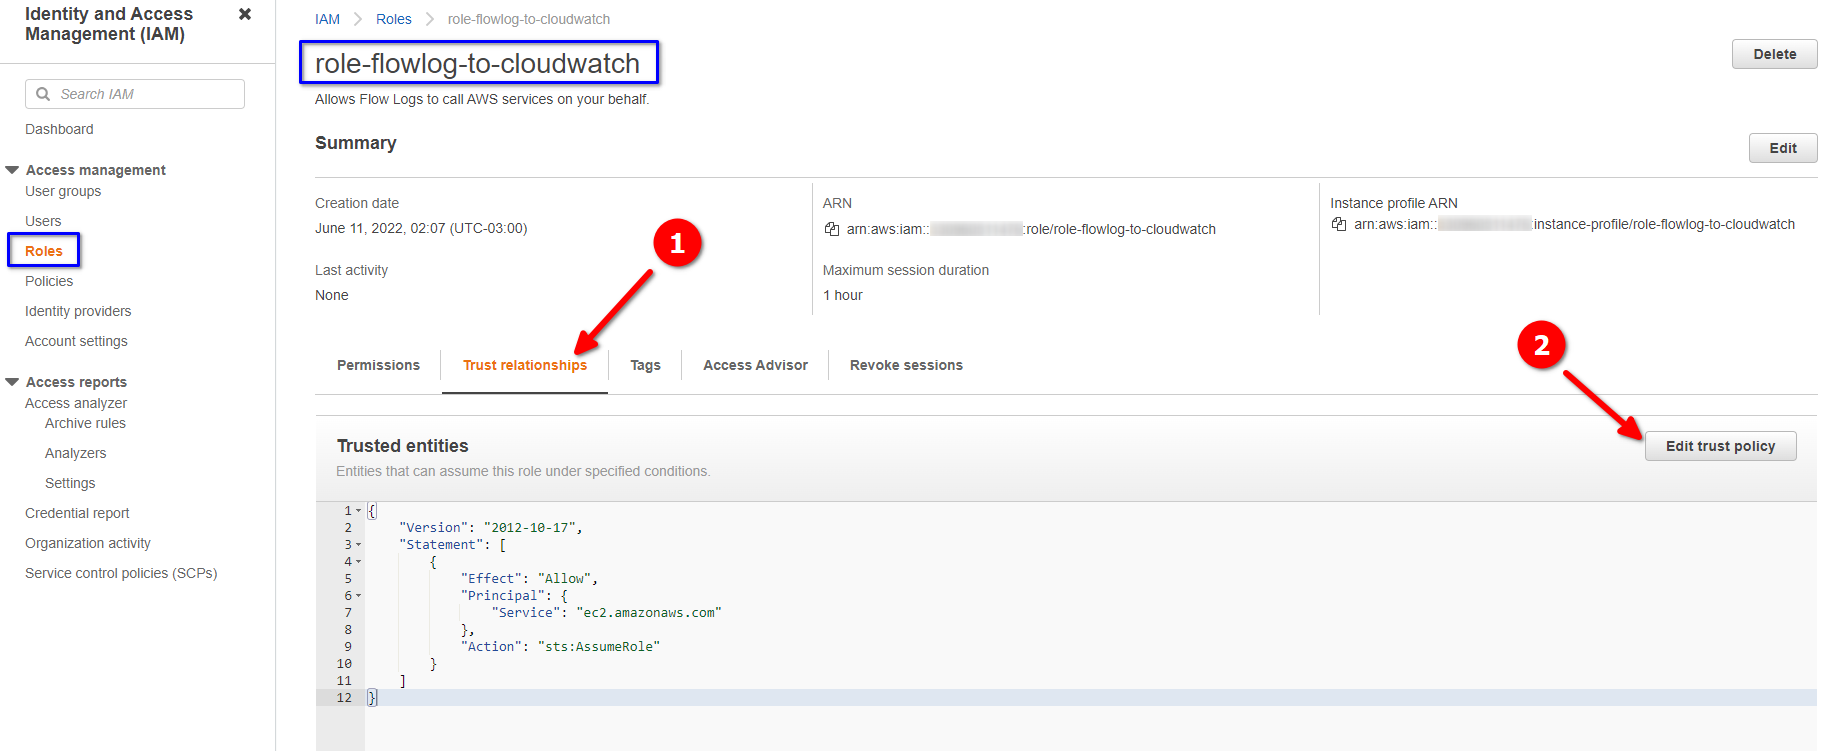Click the "sts:AssumeRole" action value
Screen dimensions: 1848x751
tap(598, 647)
